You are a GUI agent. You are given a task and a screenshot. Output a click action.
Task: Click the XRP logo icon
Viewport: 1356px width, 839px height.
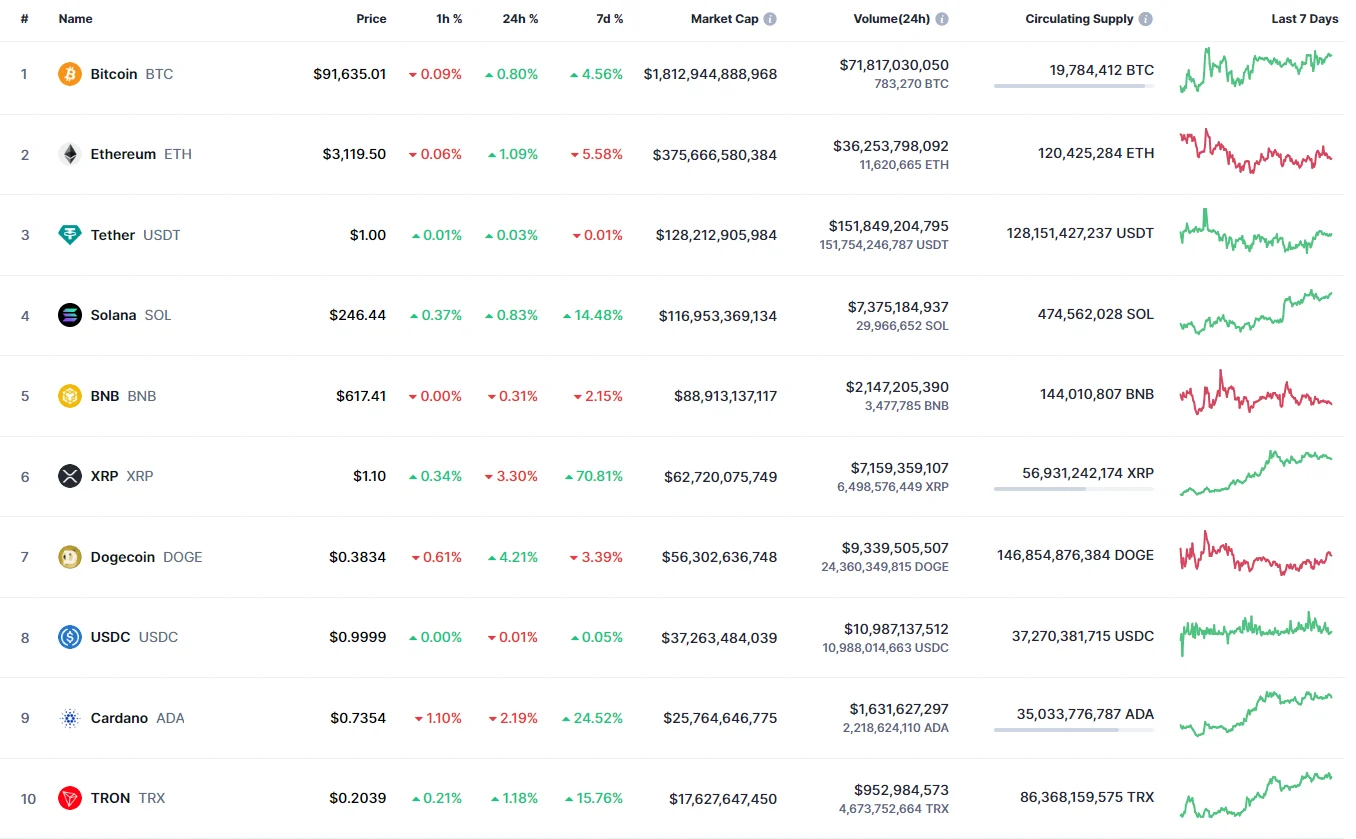tap(70, 476)
